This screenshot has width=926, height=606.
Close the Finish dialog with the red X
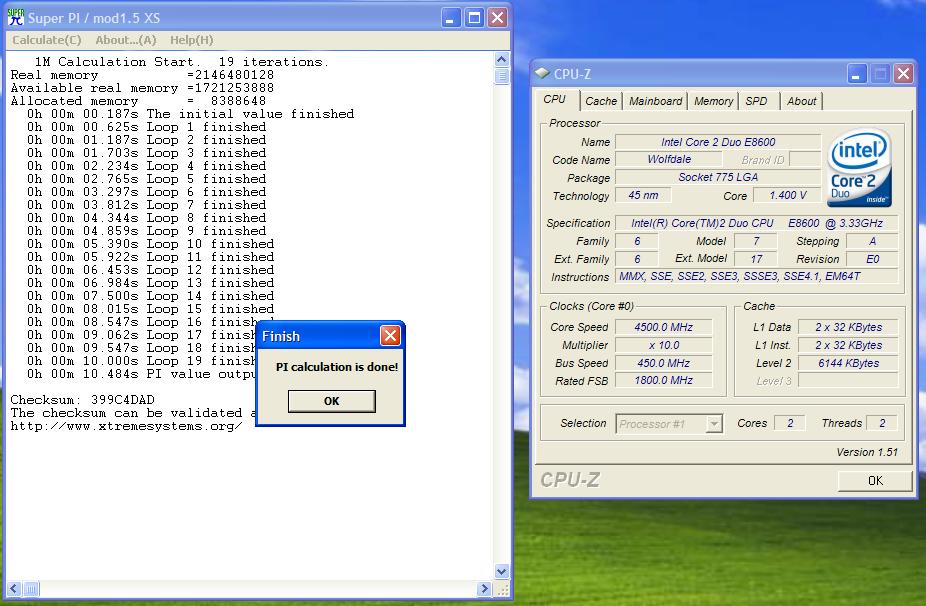pos(390,335)
